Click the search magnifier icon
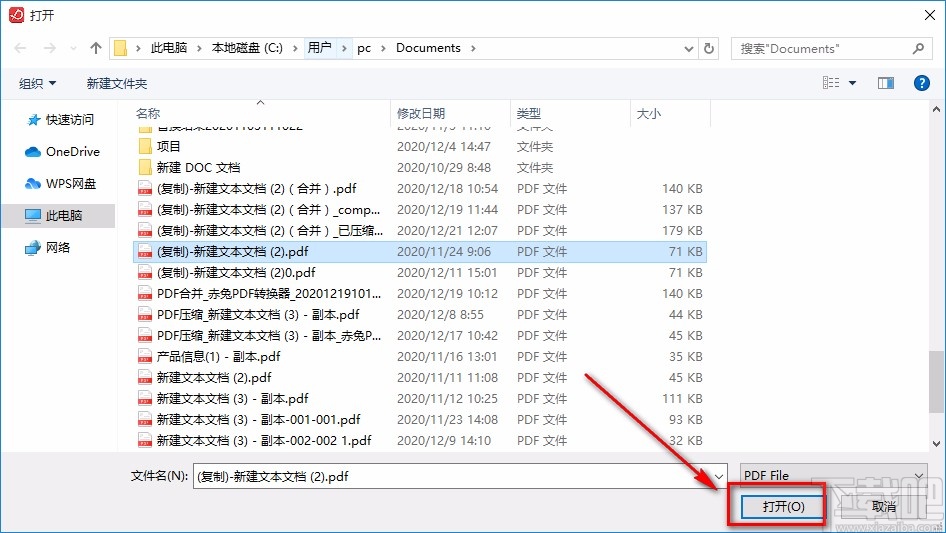 point(918,48)
